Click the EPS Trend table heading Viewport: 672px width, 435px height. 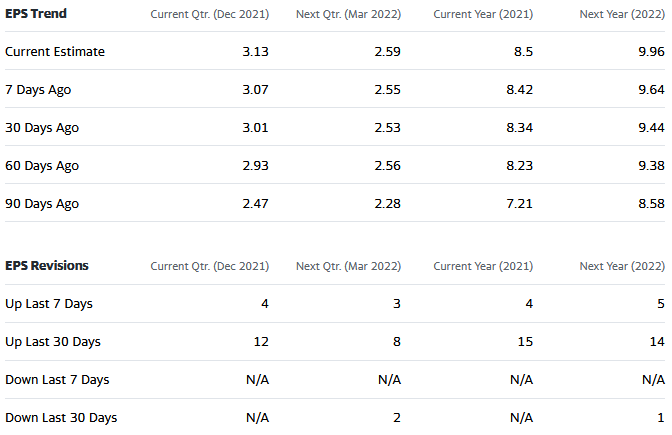[x=34, y=14]
